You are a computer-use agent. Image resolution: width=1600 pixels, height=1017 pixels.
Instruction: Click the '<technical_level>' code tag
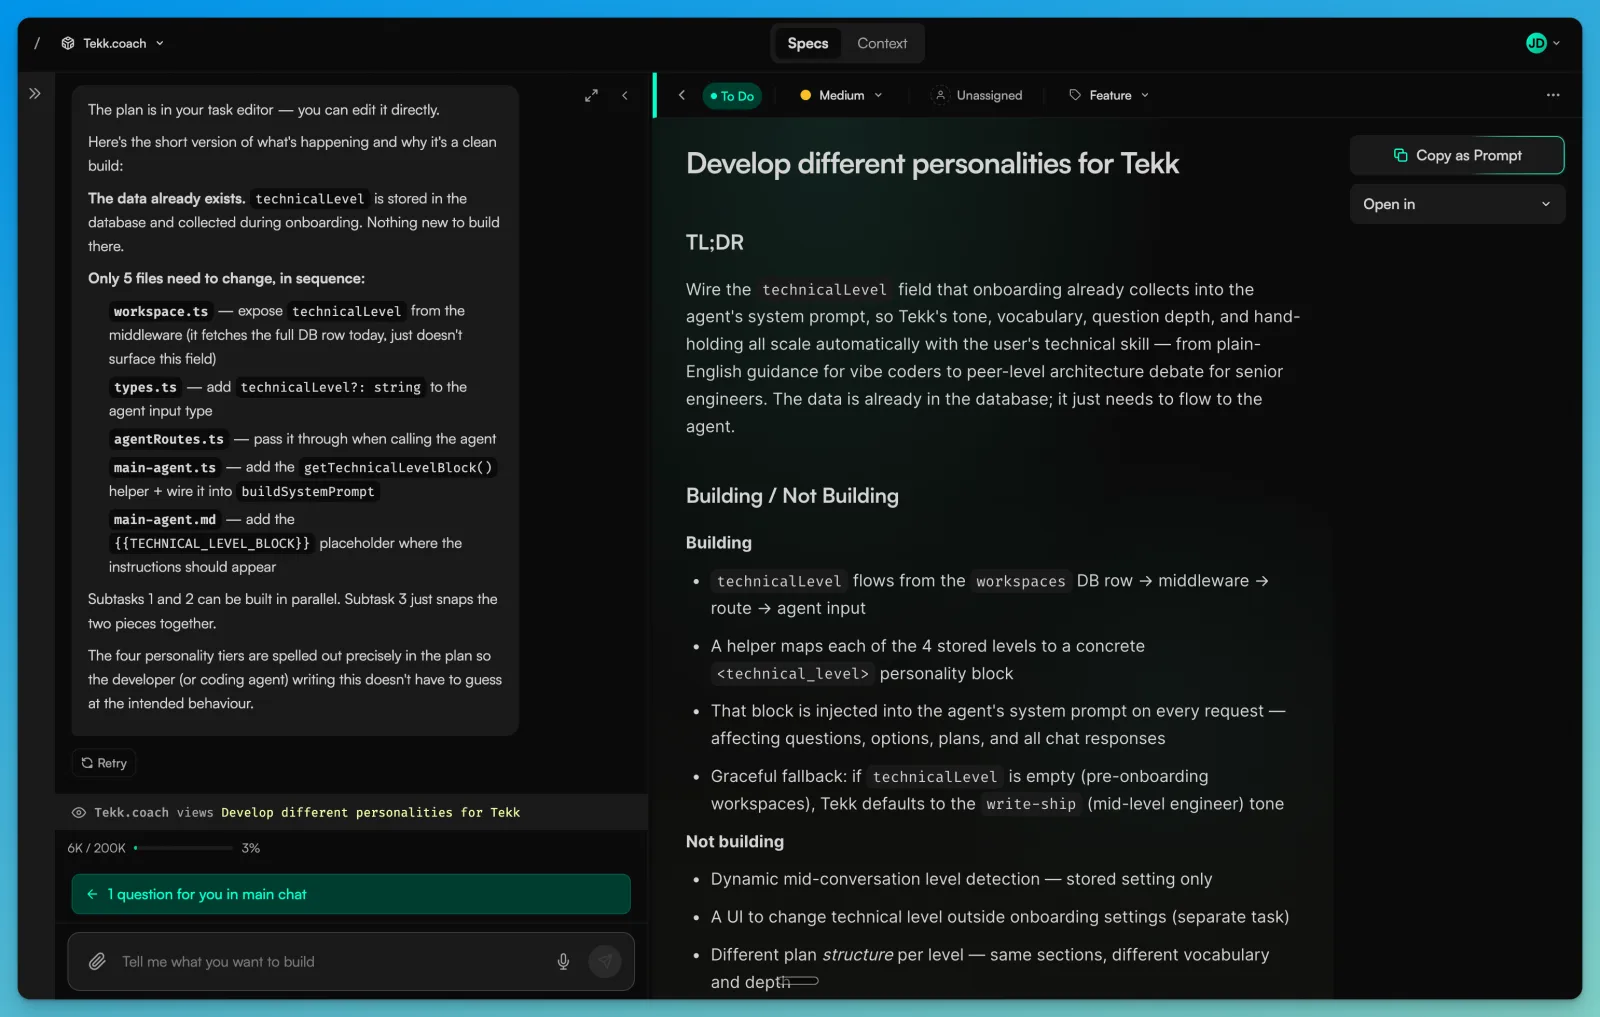pyautogui.click(x=793, y=674)
